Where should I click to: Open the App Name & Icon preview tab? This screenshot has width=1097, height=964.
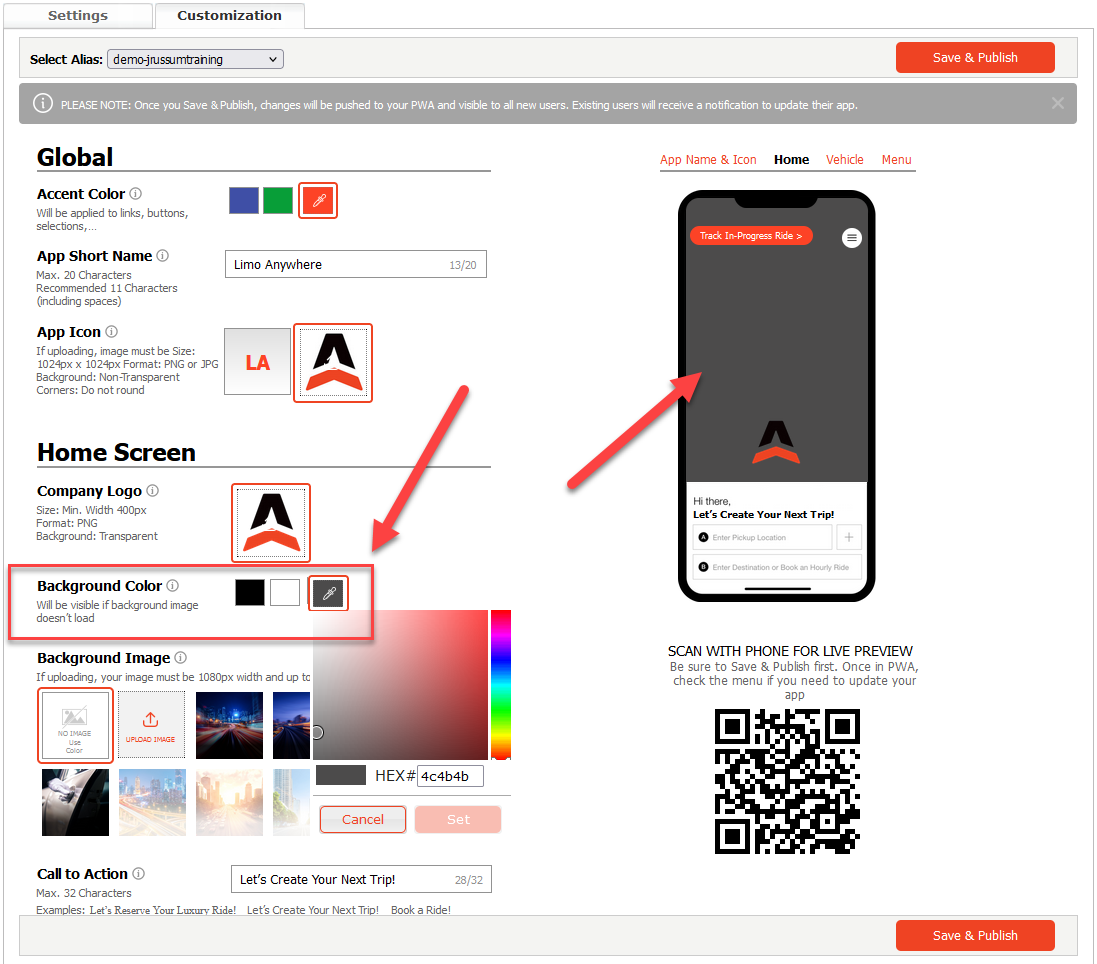pos(708,160)
